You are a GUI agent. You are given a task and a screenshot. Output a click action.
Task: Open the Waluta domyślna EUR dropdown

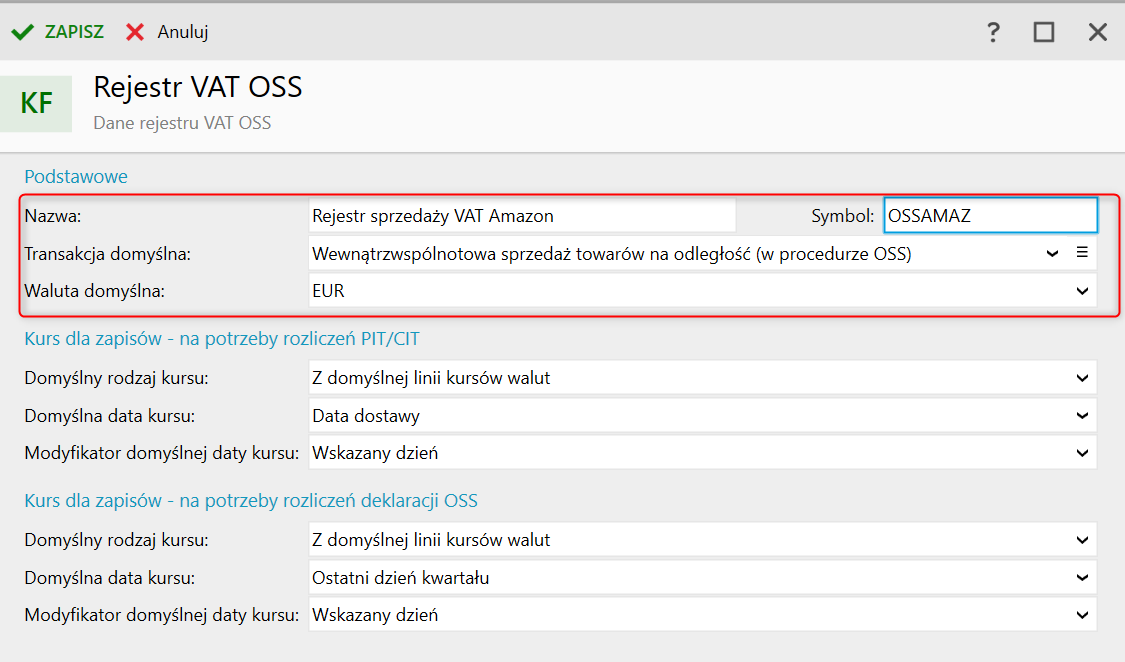1082,291
